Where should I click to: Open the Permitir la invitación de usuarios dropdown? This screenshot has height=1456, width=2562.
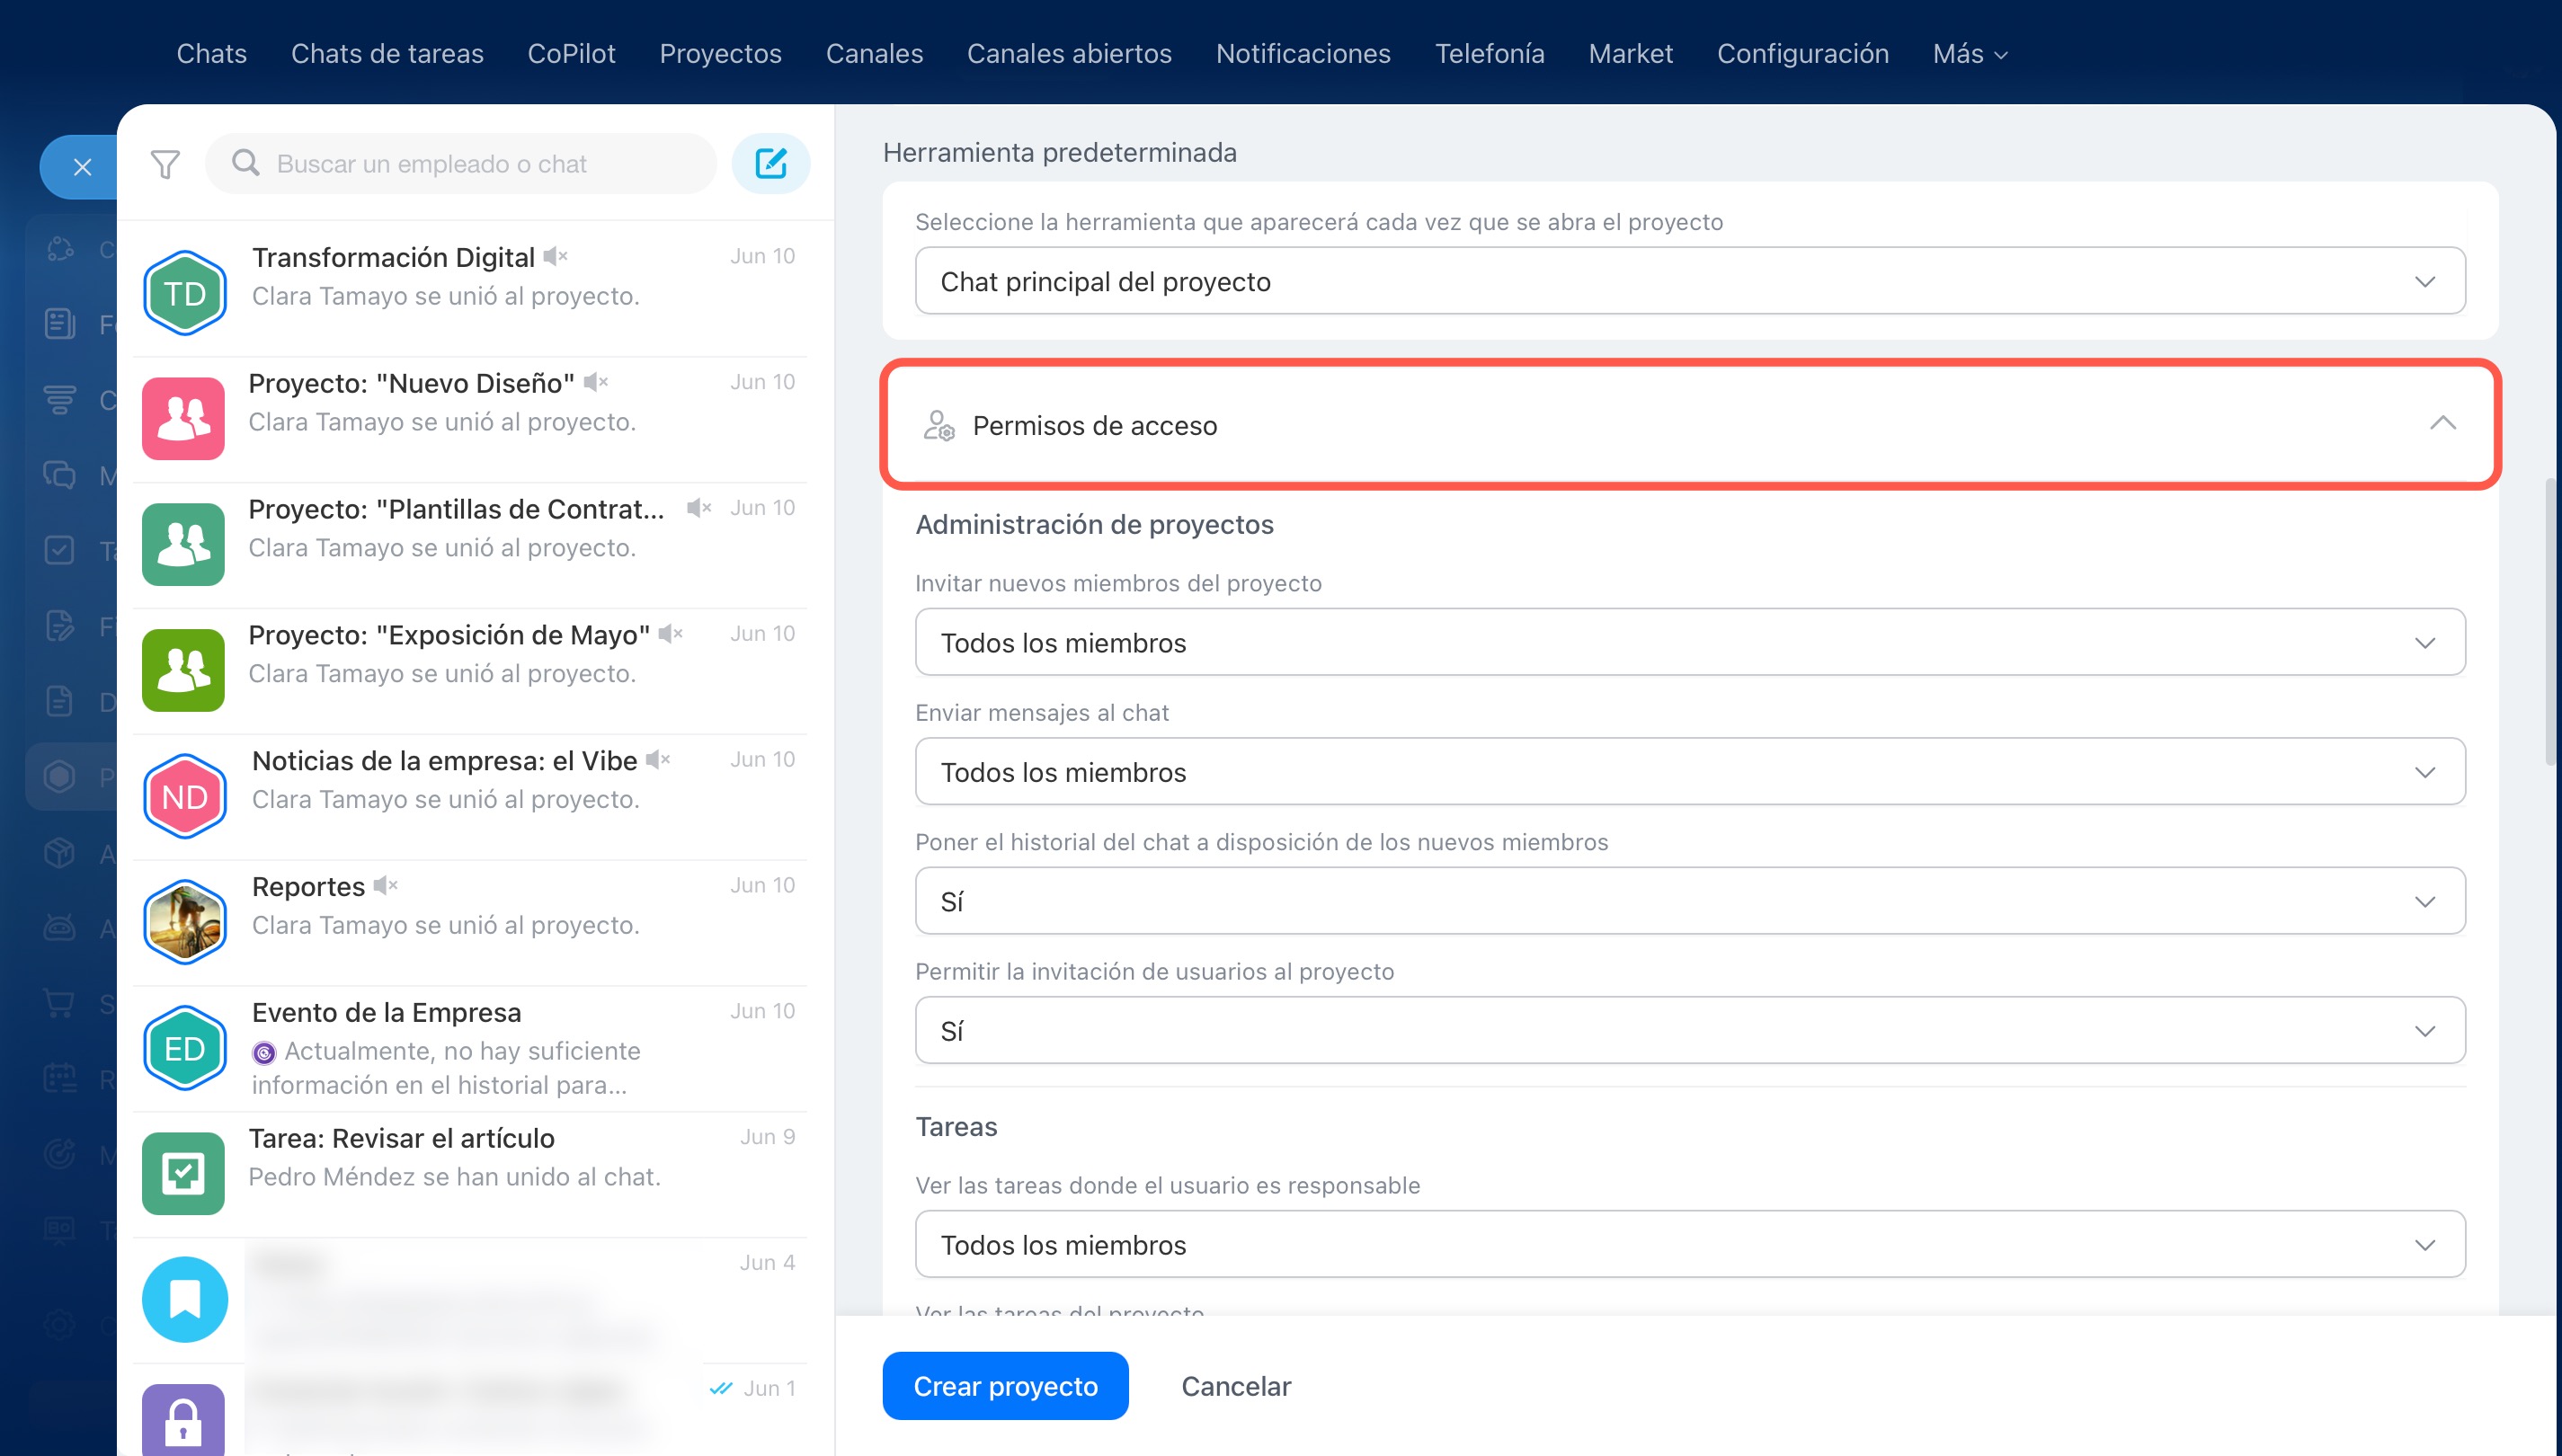pos(1690,1030)
